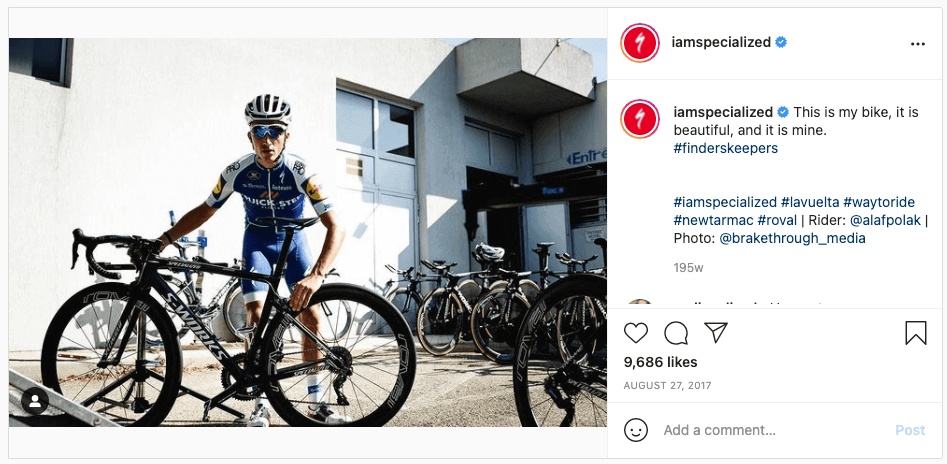The image size is (947, 464).
Task: Visit @brakethrough_media photographer profile
Action: (x=792, y=238)
